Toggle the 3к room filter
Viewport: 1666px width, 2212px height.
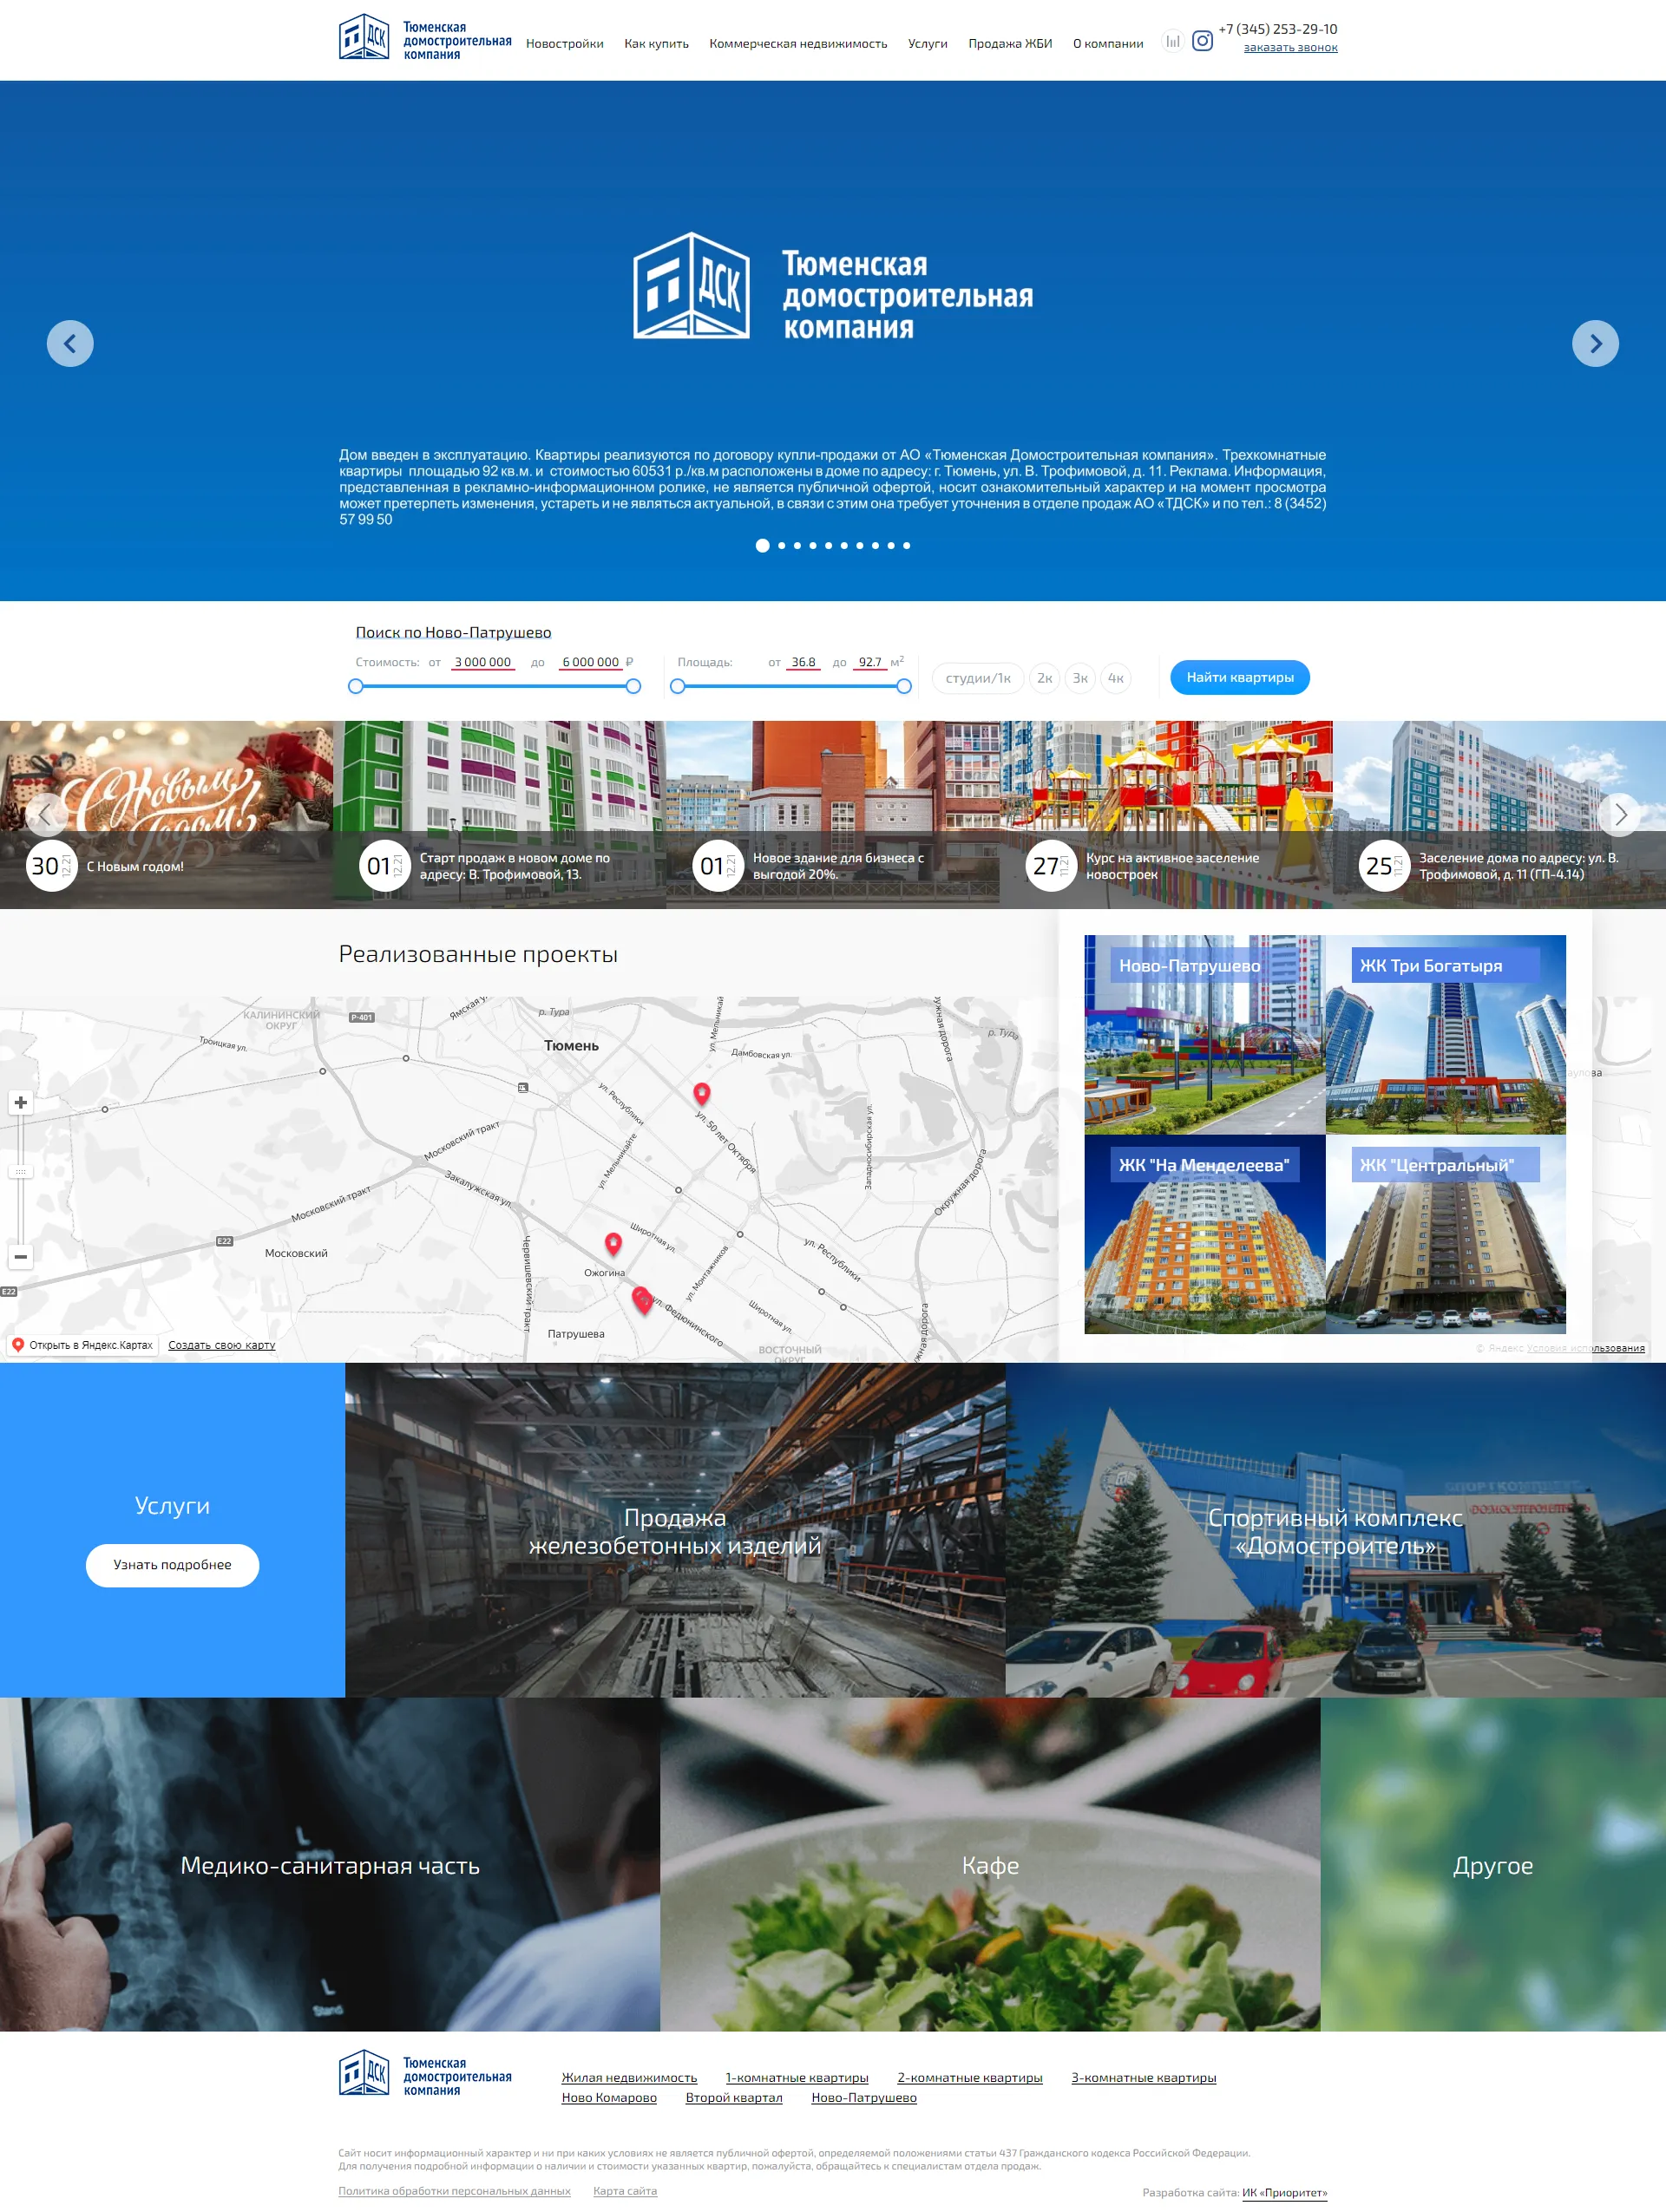pyautogui.click(x=1080, y=678)
